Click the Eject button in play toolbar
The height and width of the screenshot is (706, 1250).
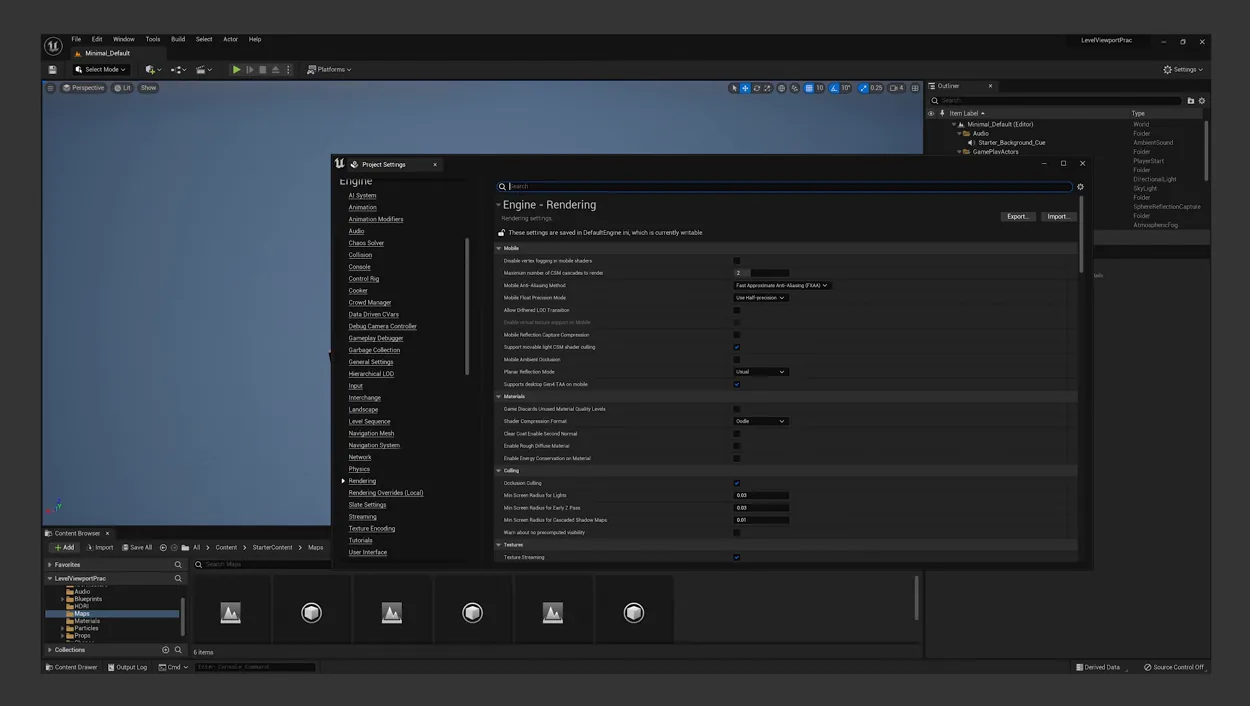coord(276,70)
